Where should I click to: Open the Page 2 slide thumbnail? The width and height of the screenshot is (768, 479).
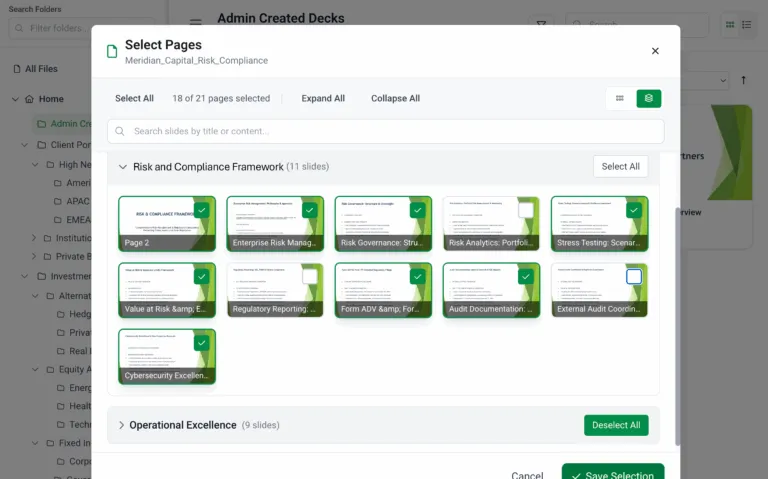[167, 224]
